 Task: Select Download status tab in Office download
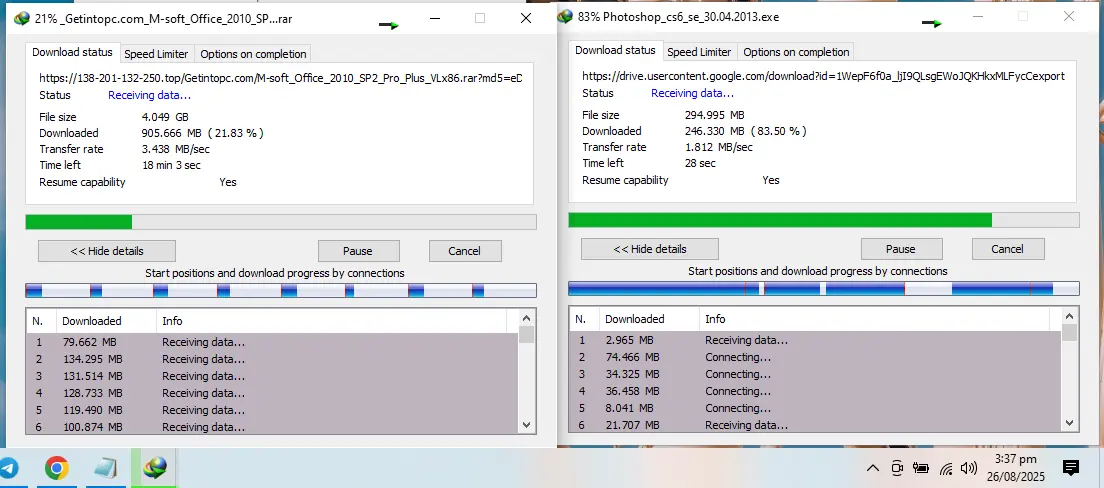point(72,52)
